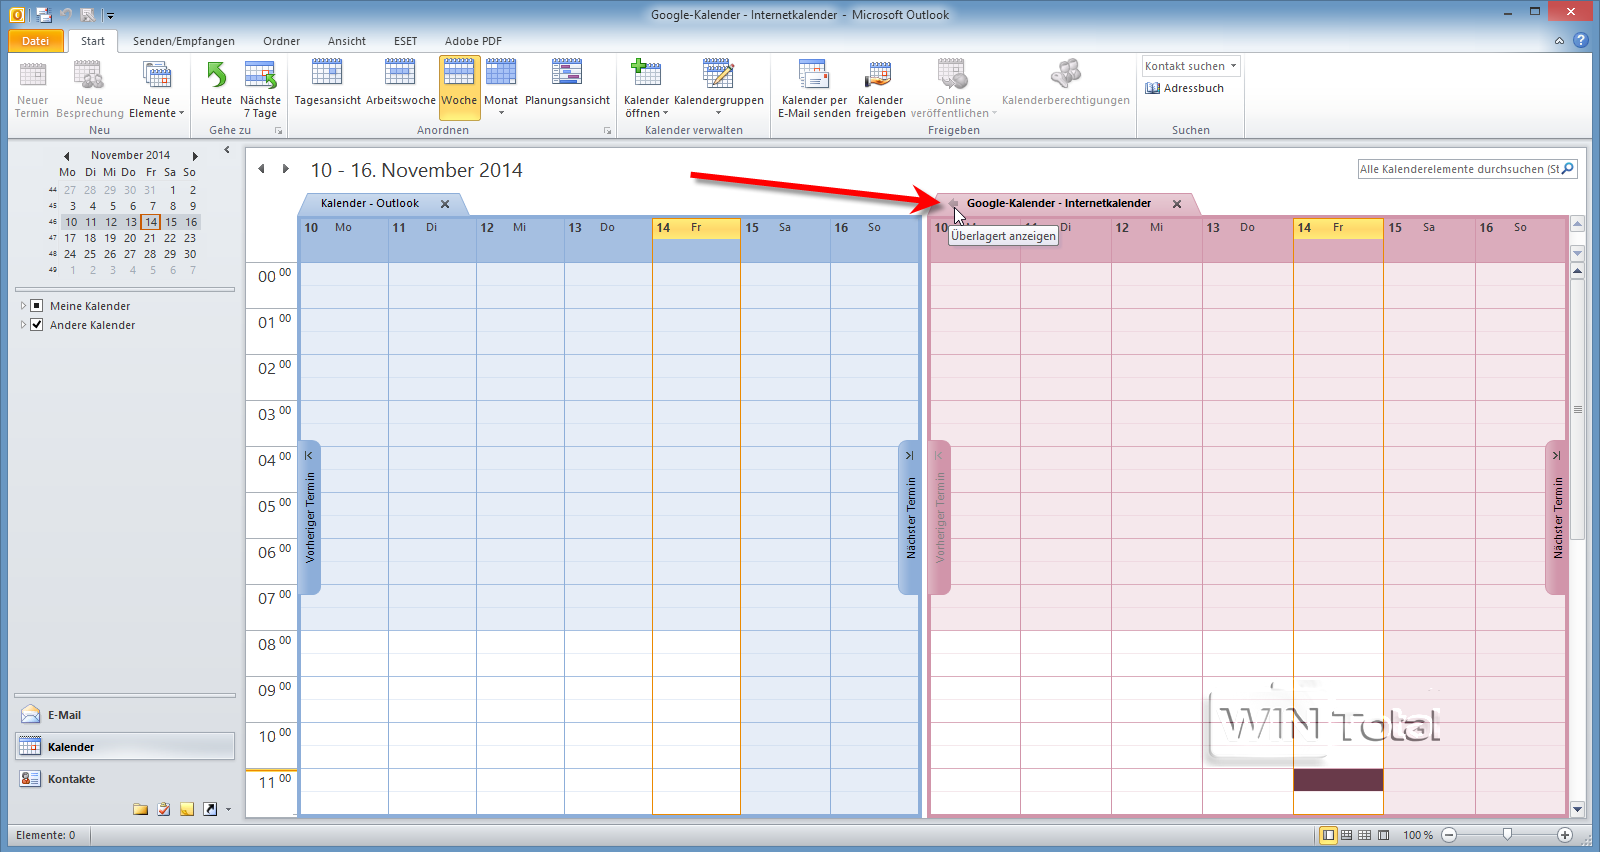The image size is (1600, 852).
Task: Open the Datei tab
Action: (35, 41)
